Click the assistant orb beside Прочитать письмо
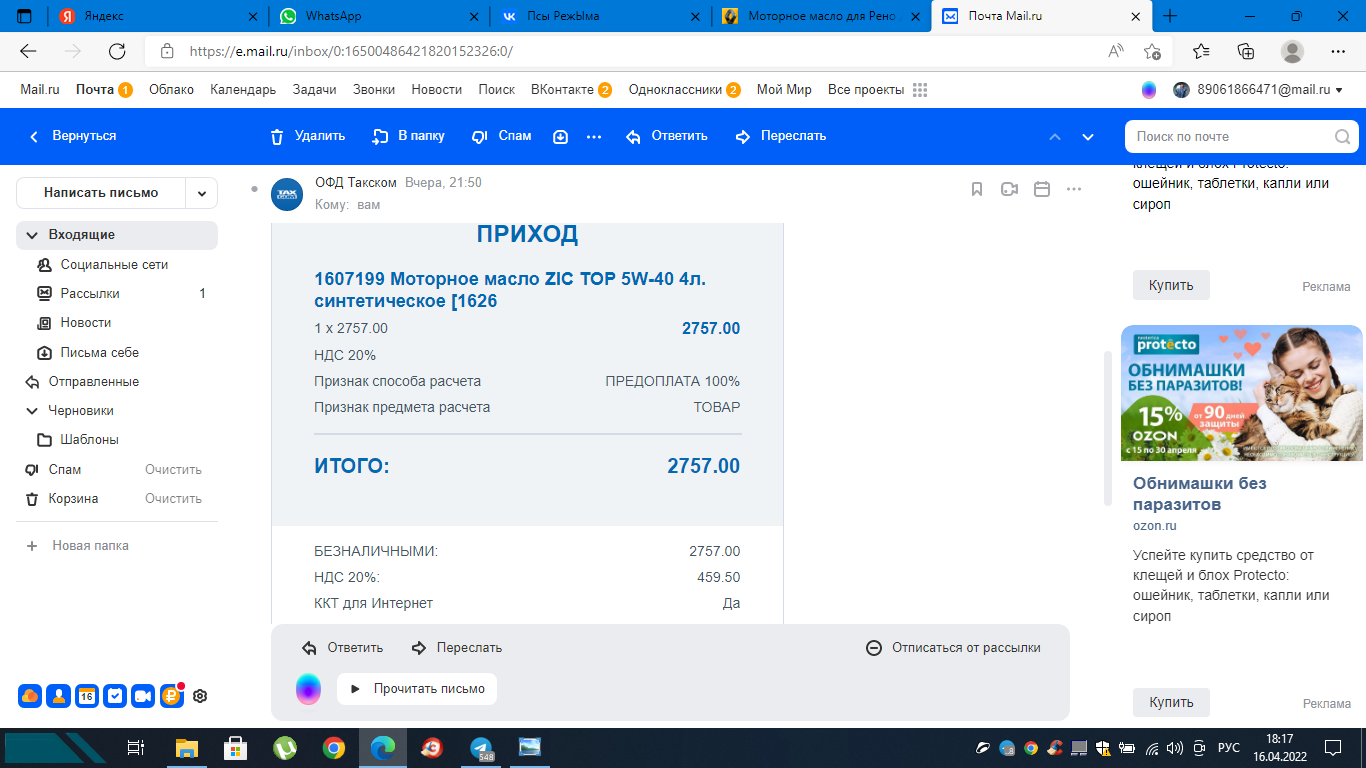 click(308, 689)
